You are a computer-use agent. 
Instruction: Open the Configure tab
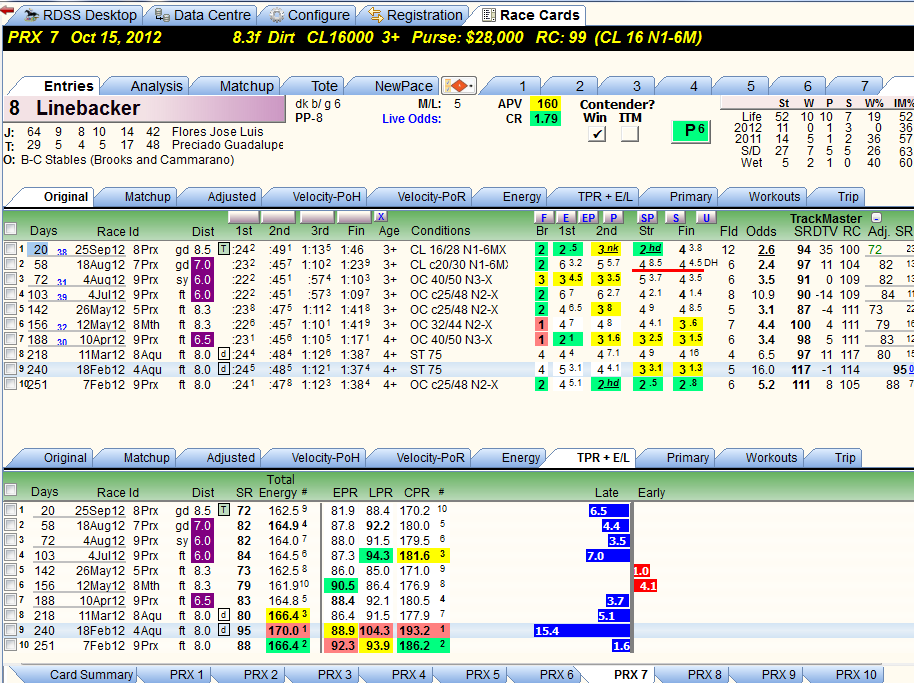[310, 15]
